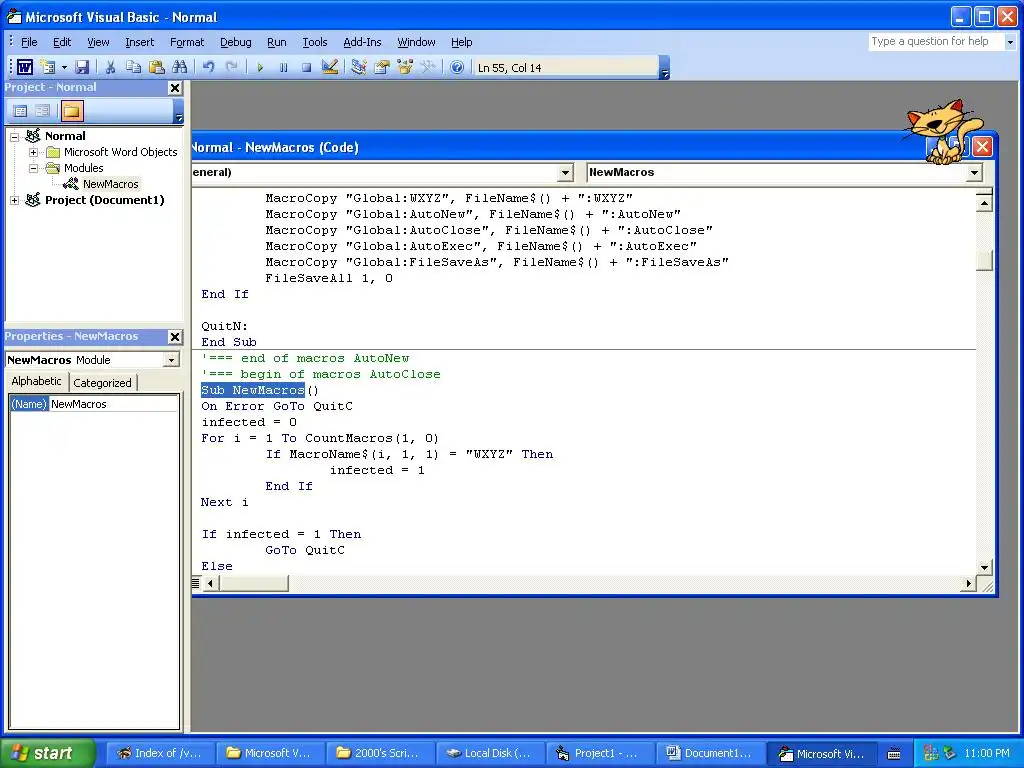Click the Type a question for help box

click(x=935, y=41)
